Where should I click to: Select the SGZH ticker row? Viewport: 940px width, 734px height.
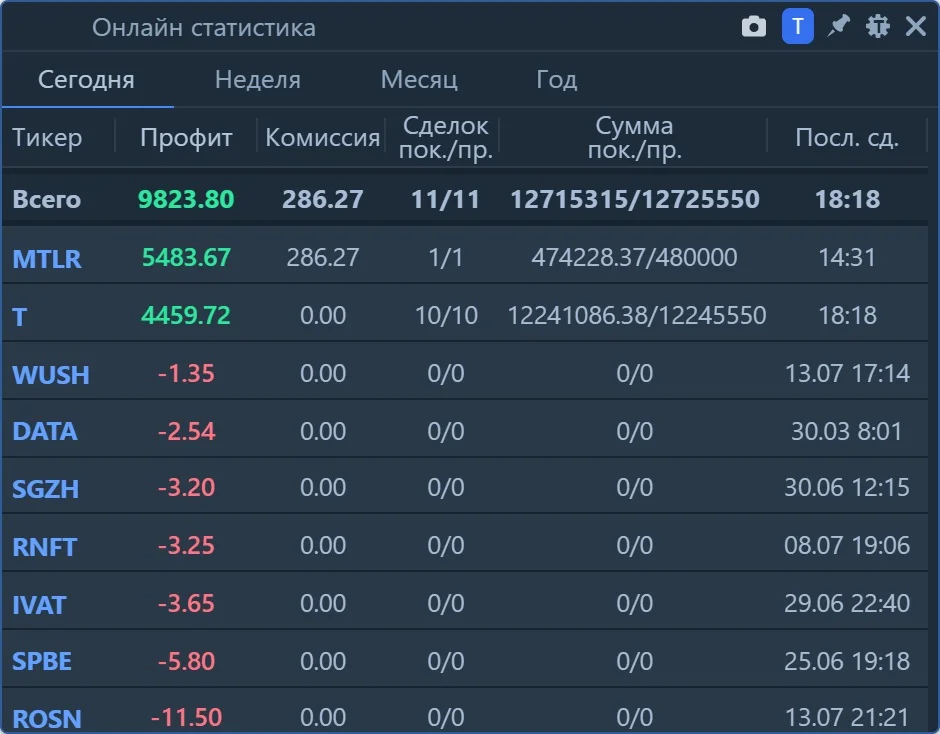(465, 488)
